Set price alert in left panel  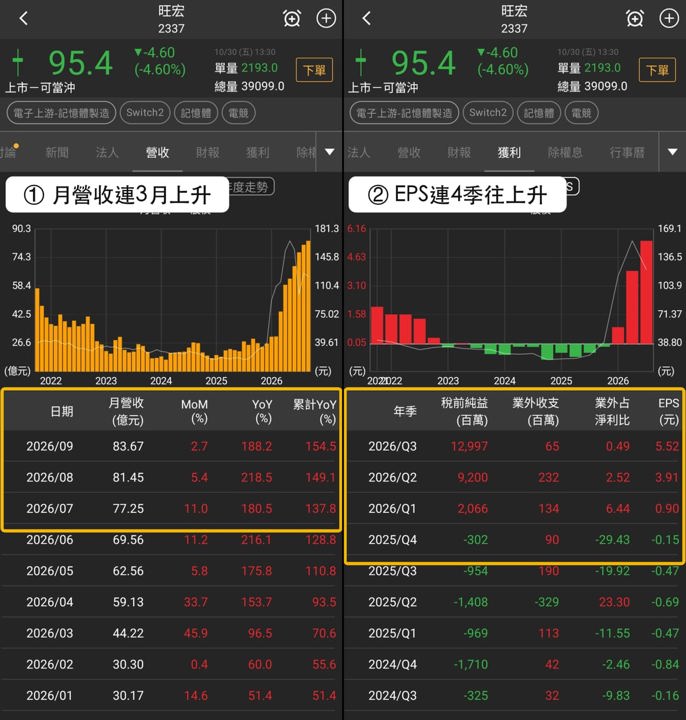tap(292, 18)
